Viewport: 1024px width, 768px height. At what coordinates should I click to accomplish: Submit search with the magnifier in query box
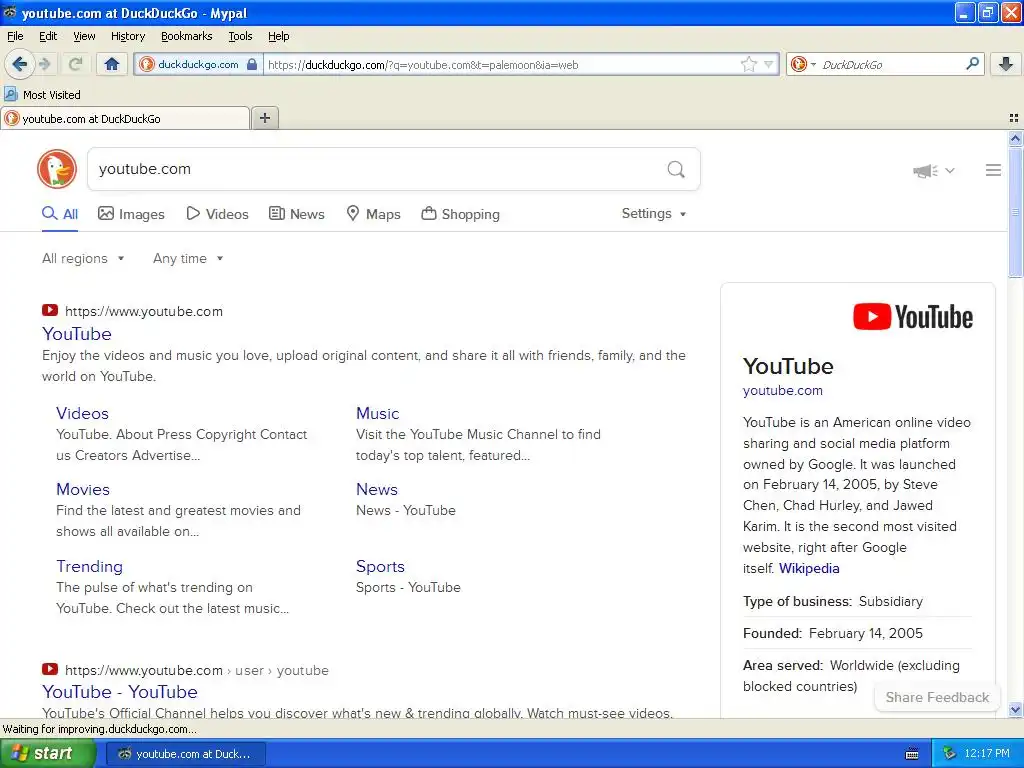tap(676, 170)
